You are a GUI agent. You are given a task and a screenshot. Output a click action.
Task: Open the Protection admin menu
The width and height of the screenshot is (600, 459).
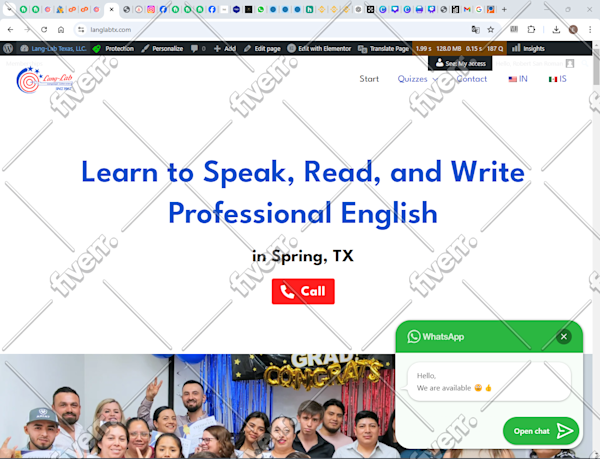point(113,48)
